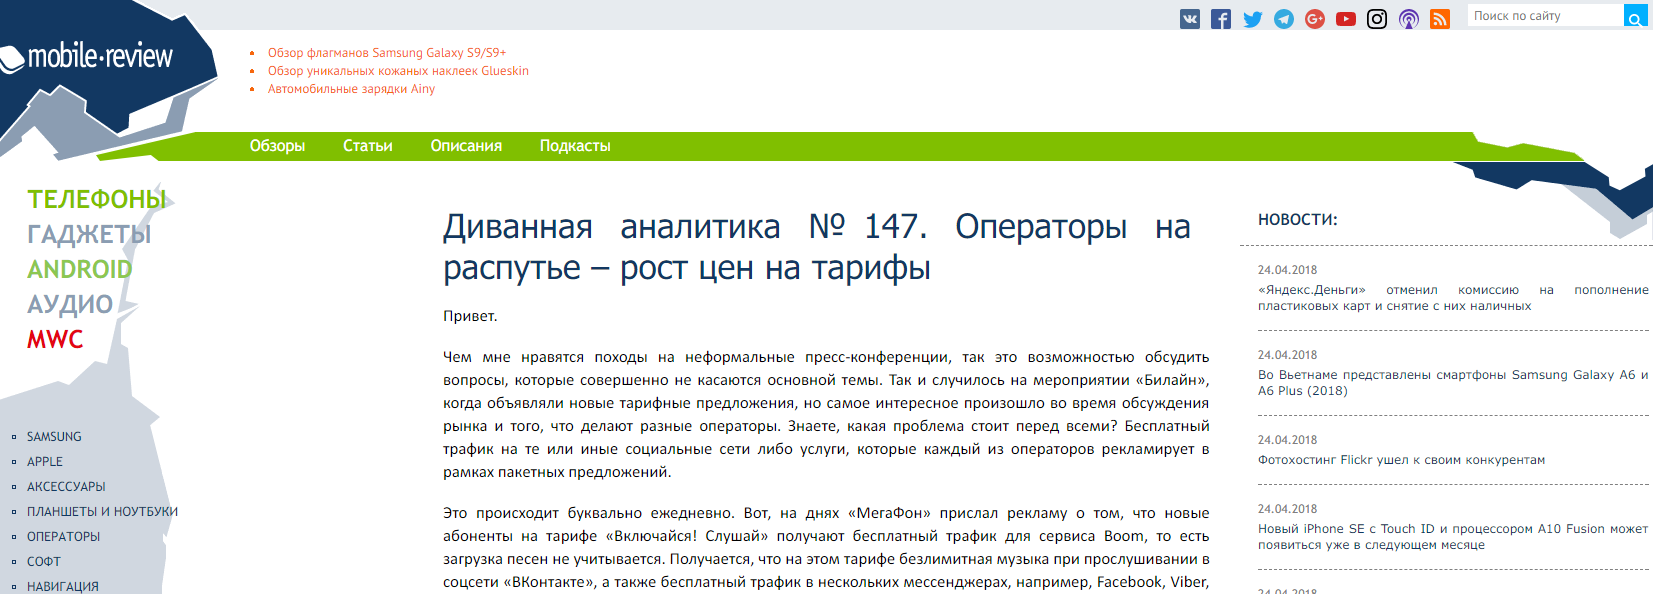
Task: Click the search magnifier button
Action: pos(1635,16)
